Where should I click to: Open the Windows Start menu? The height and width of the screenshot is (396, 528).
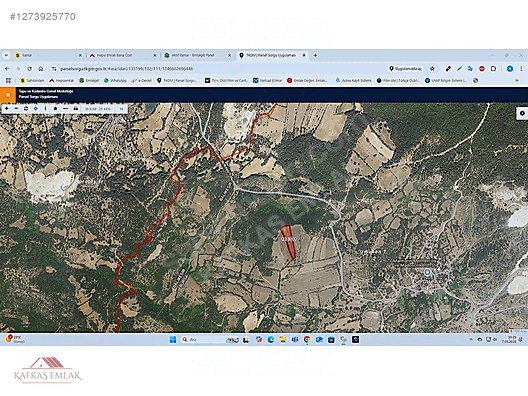coord(173,339)
